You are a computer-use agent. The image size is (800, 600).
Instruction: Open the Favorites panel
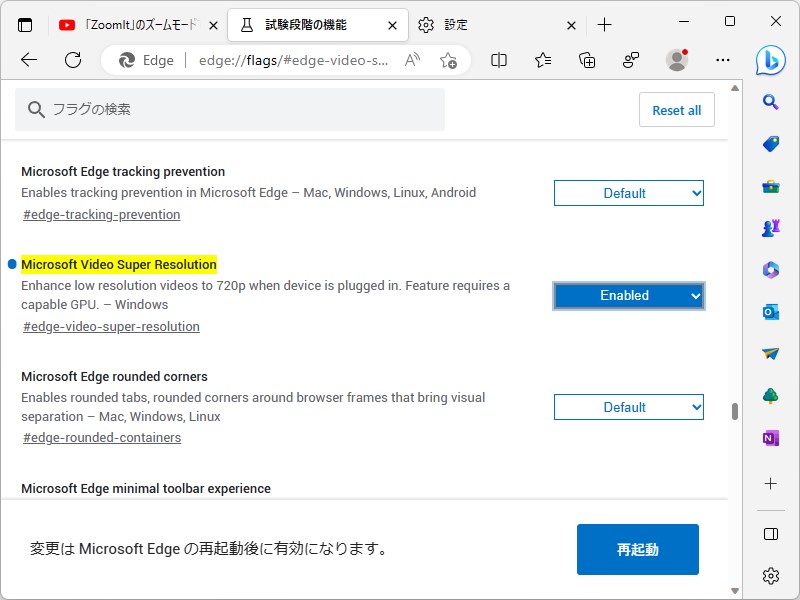click(x=543, y=60)
